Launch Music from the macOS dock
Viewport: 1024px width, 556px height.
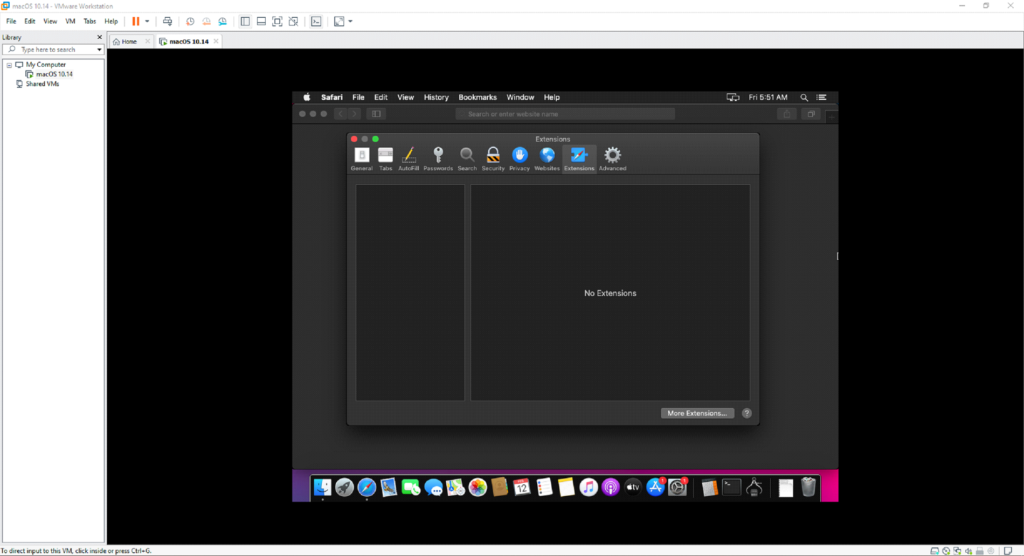point(588,487)
